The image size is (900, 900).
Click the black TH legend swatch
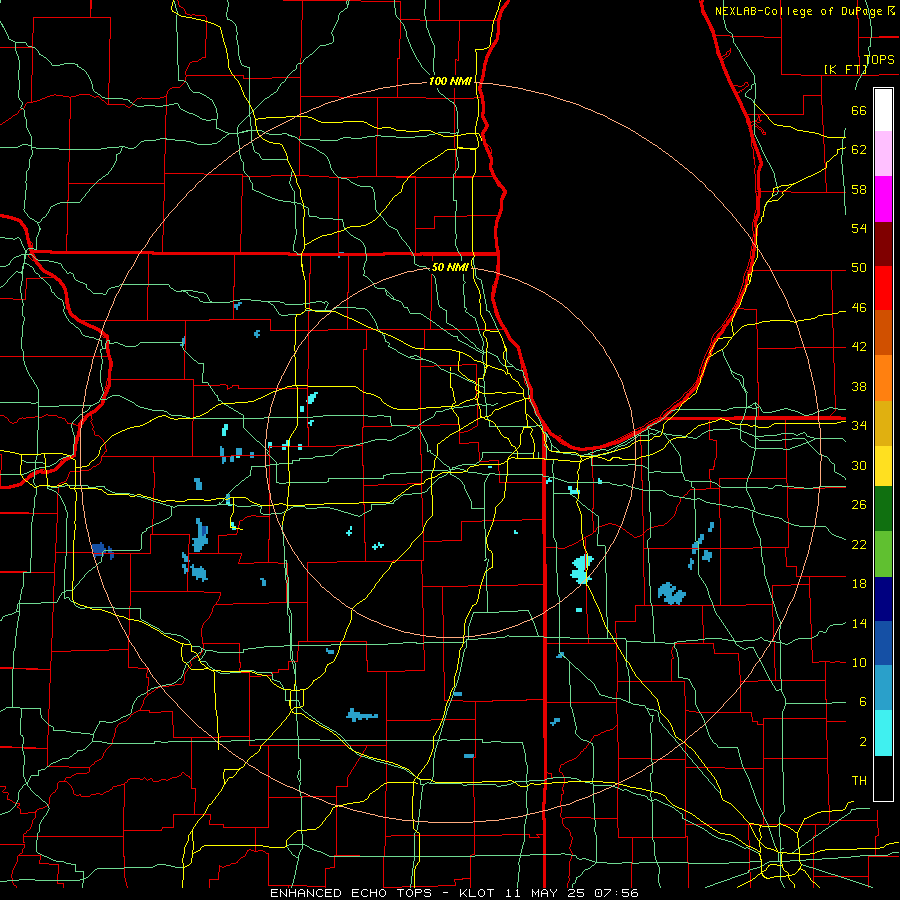click(x=883, y=778)
